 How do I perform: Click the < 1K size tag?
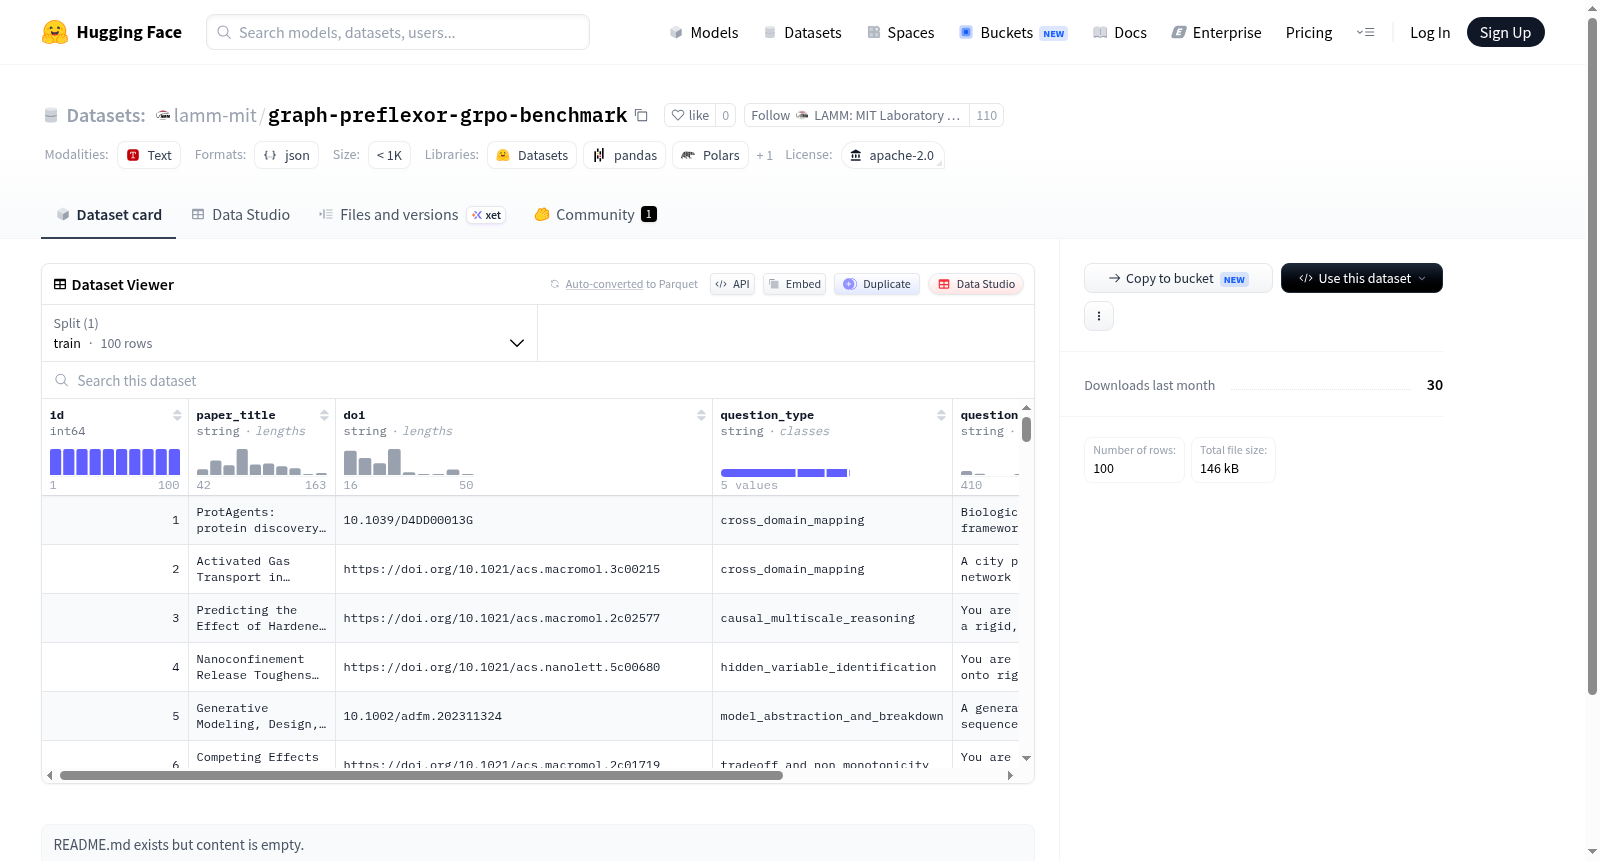(x=389, y=155)
